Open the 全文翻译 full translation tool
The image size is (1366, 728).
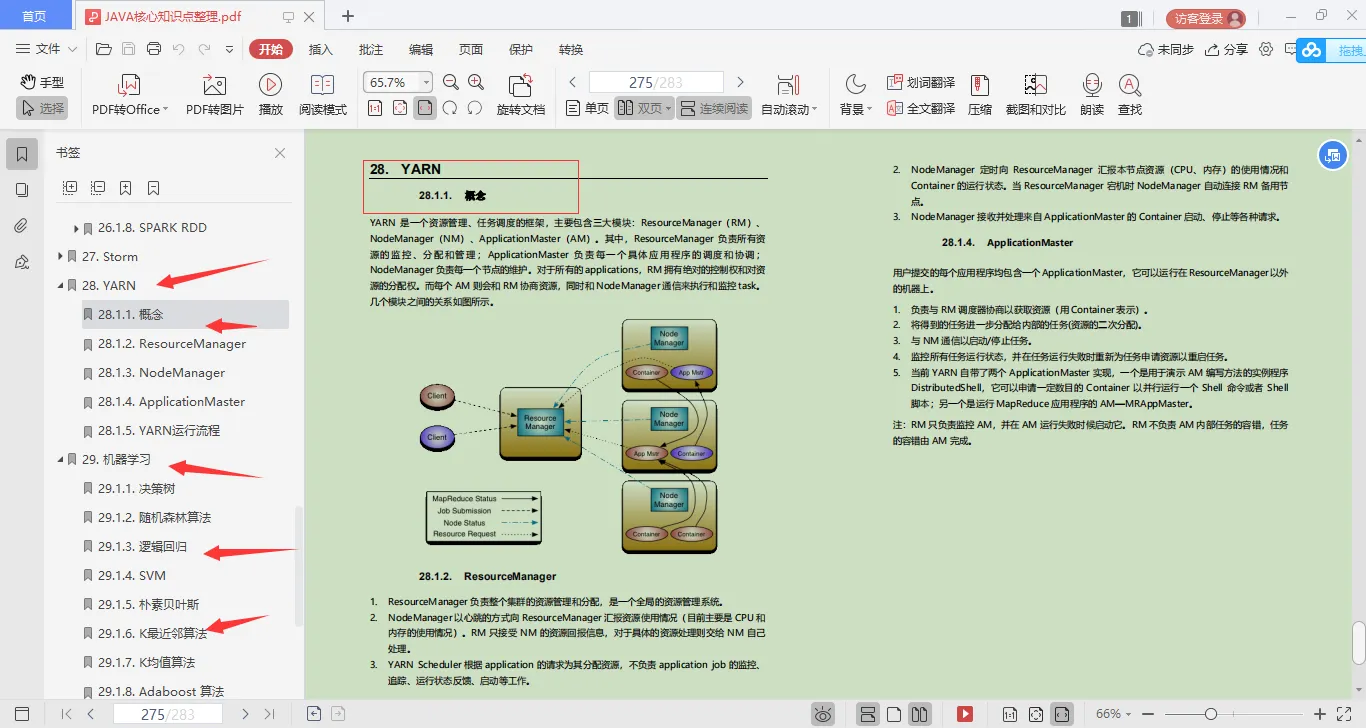pos(921,108)
